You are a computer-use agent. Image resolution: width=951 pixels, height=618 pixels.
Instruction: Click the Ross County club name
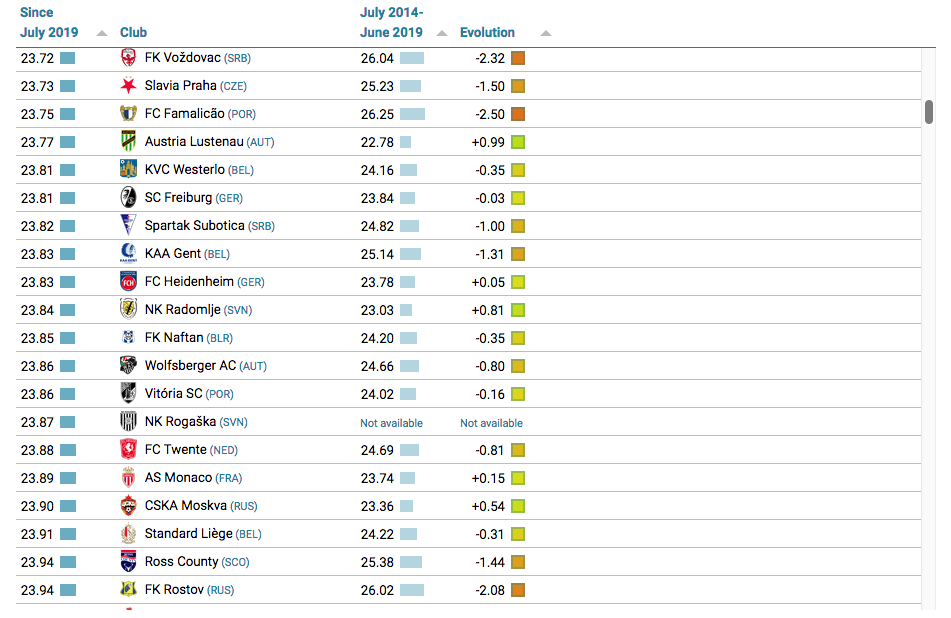click(181, 562)
